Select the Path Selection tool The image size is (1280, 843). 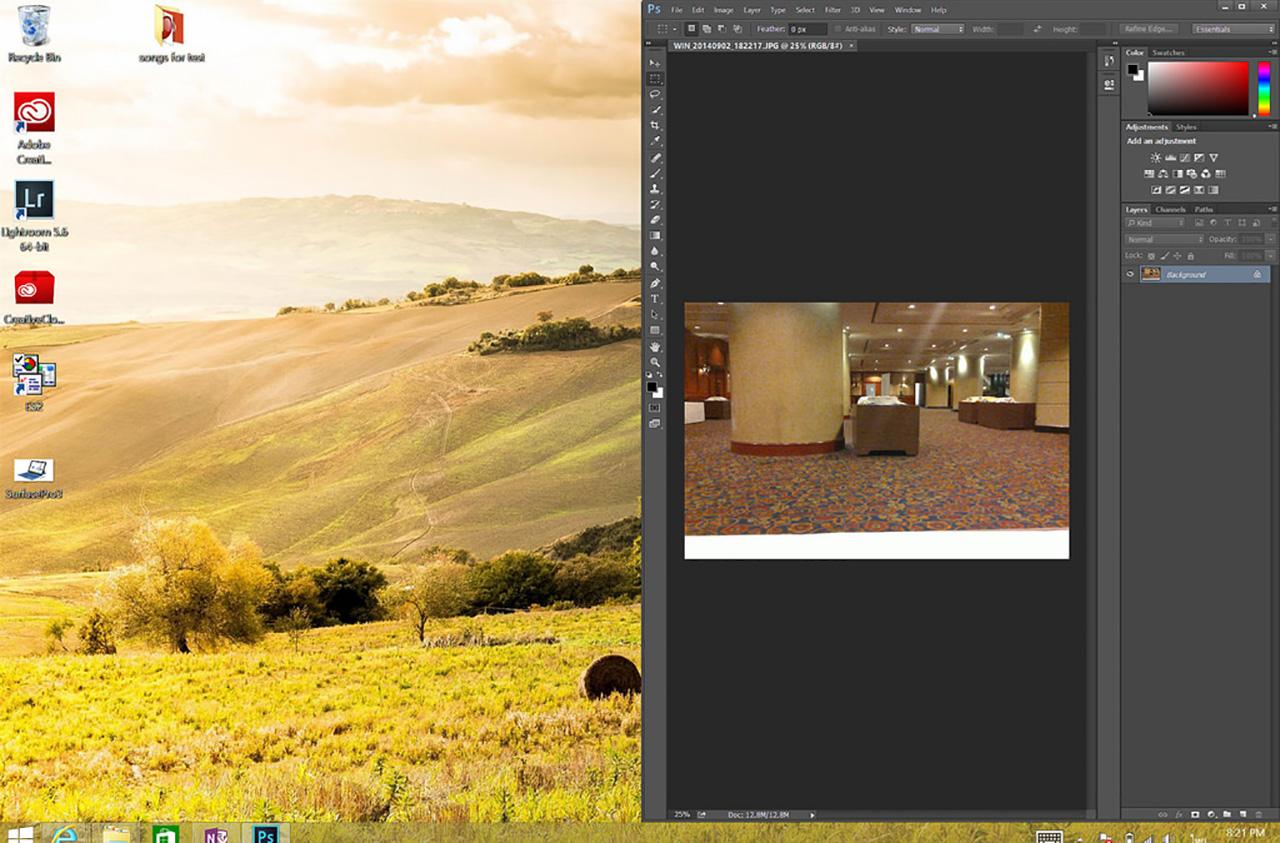point(655,314)
